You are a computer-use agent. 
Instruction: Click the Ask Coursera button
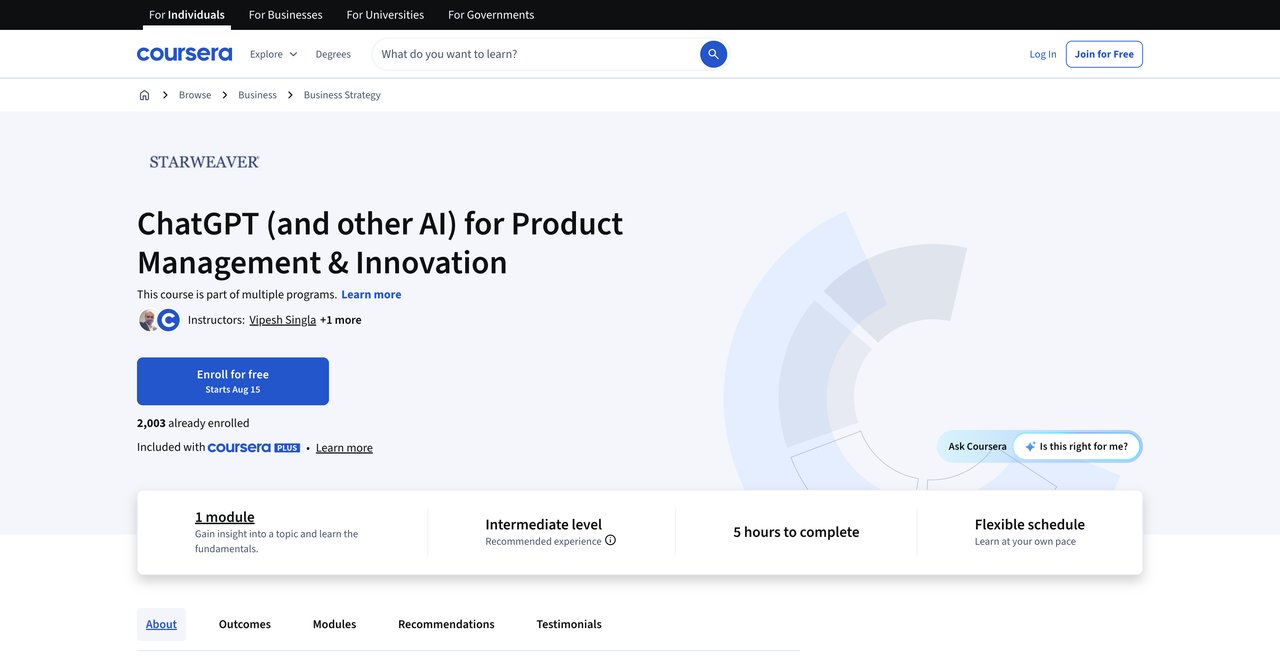pyautogui.click(x=977, y=447)
